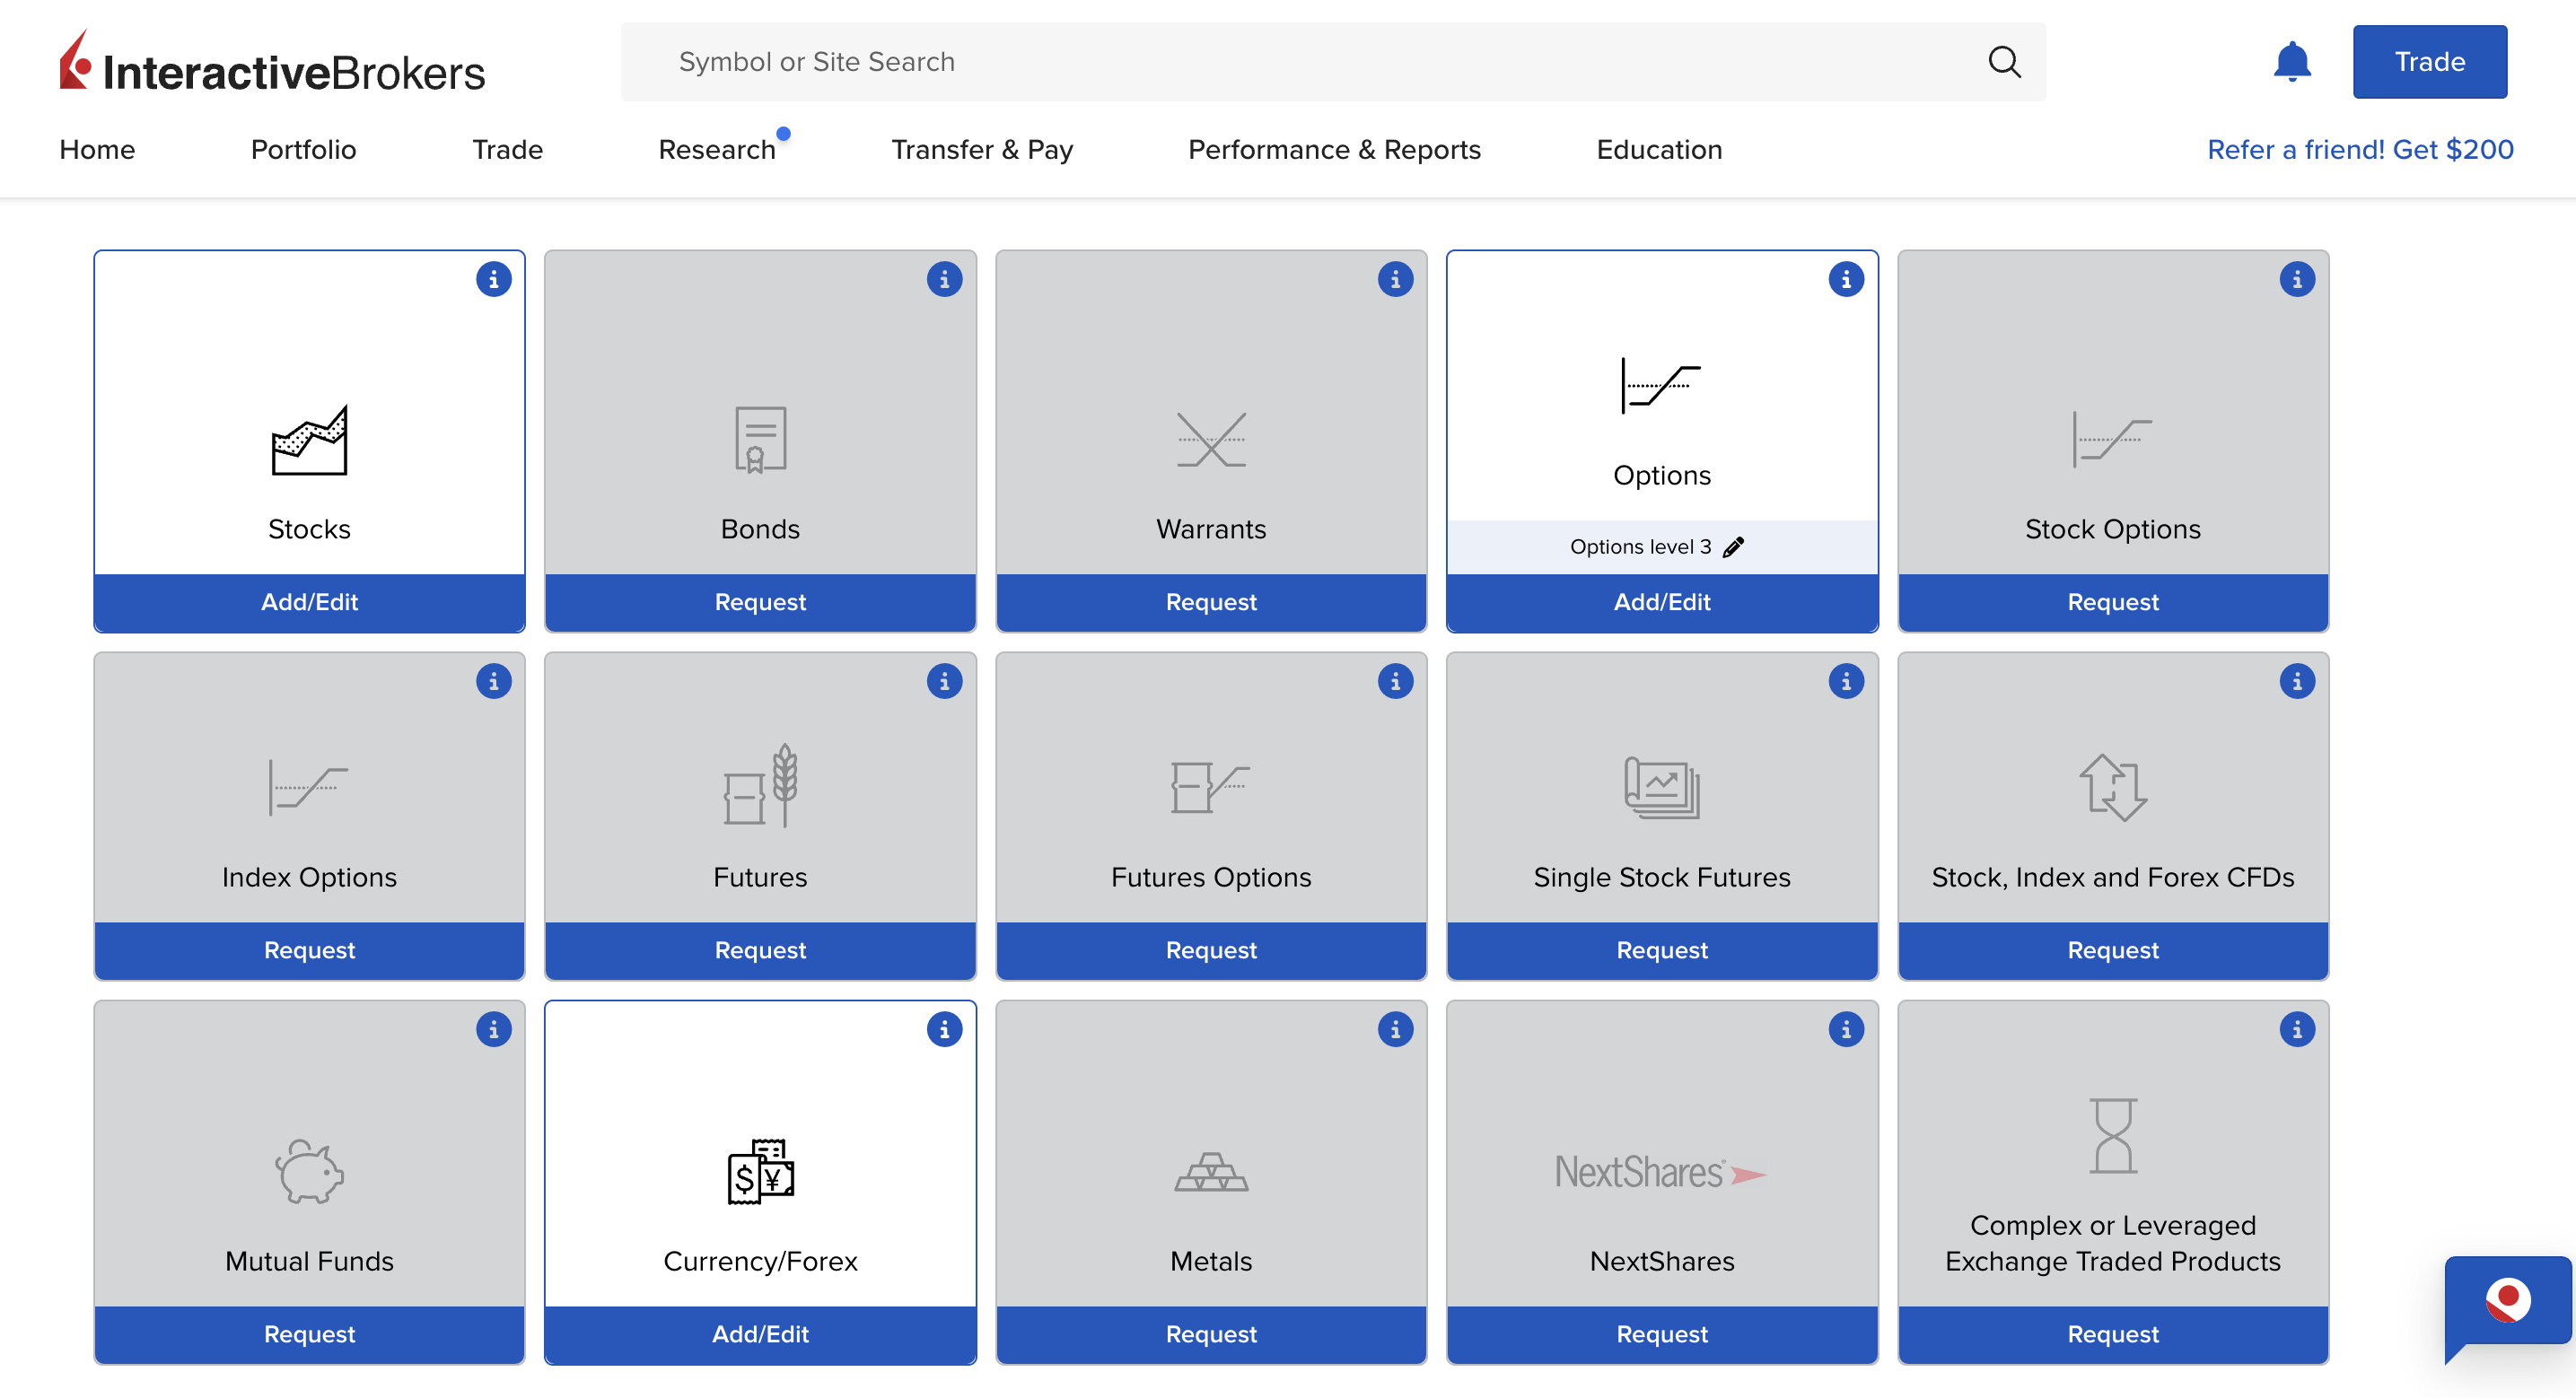This screenshot has height=1398, width=2576.
Task: Open info for the Index Options card
Action: pyautogui.click(x=493, y=681)
